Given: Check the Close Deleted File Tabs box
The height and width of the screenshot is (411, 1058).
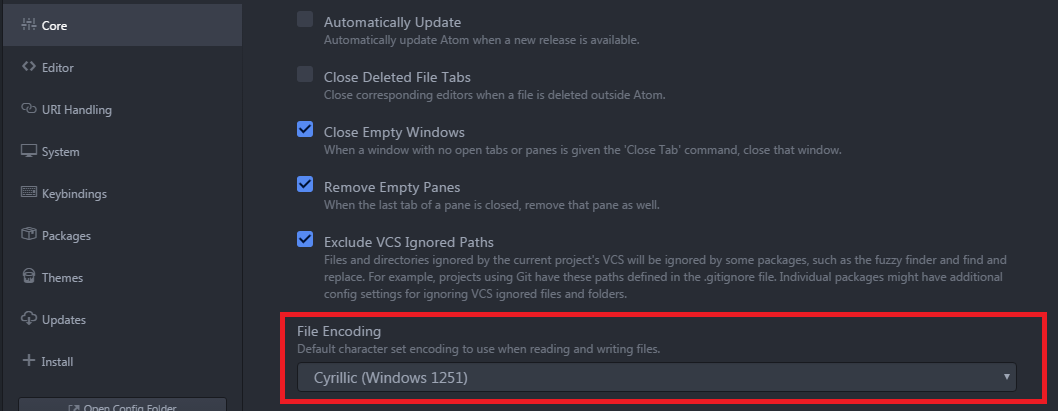Looking at the screenshot, I should tap(305, 74).
